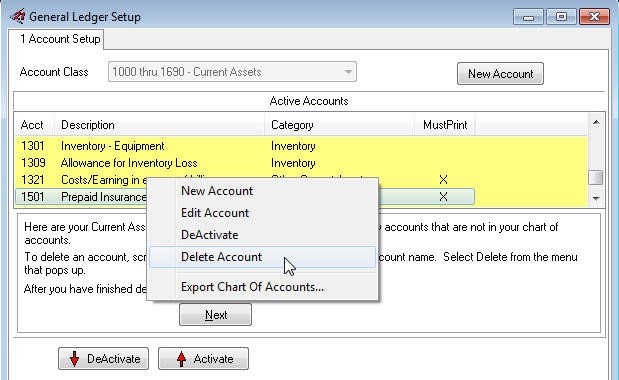Viewport: 619px width, 380px height.
Task: Select Allowance for Inventory Loss row
Action: tap(302, 163)
